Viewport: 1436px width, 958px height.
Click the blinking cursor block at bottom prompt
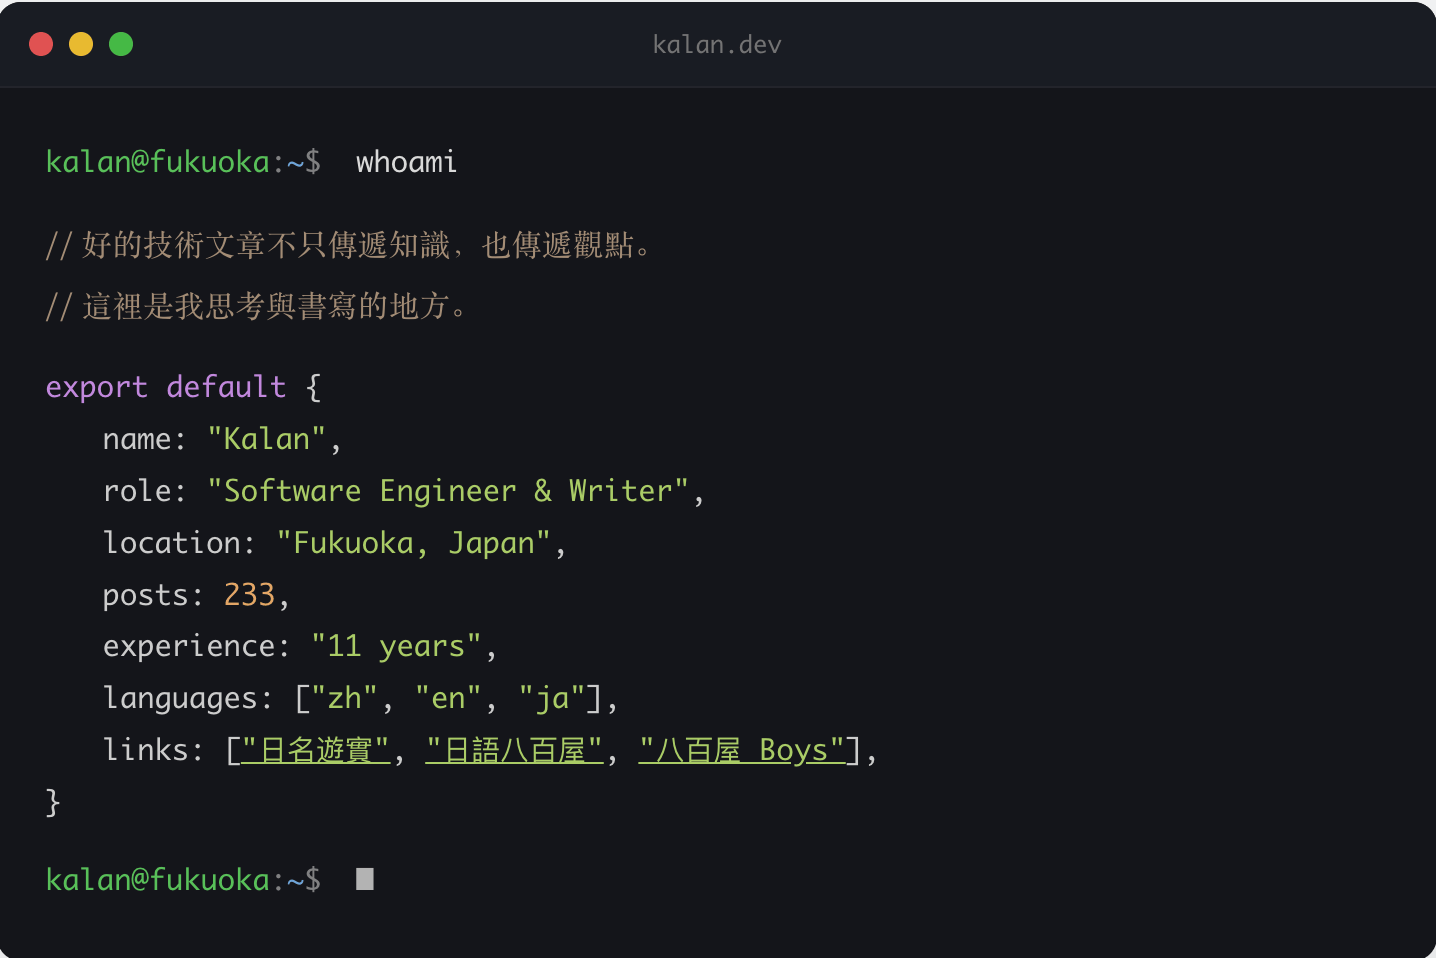(x=365, y=879)
